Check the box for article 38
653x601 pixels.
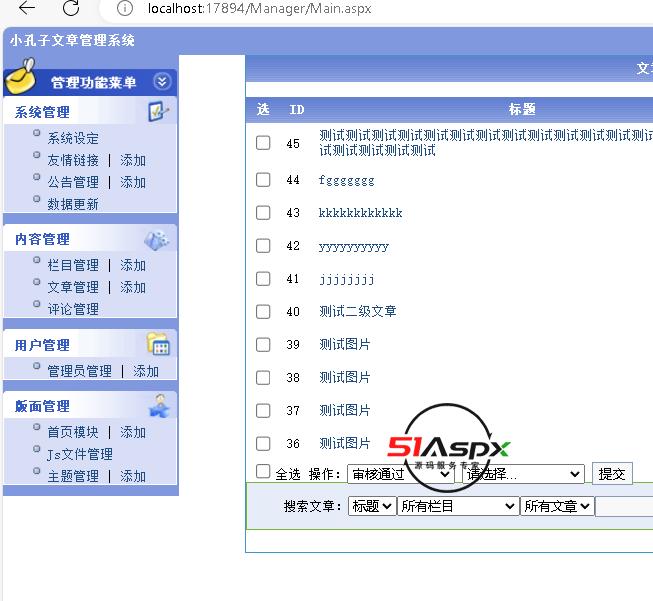coord(263,378)
